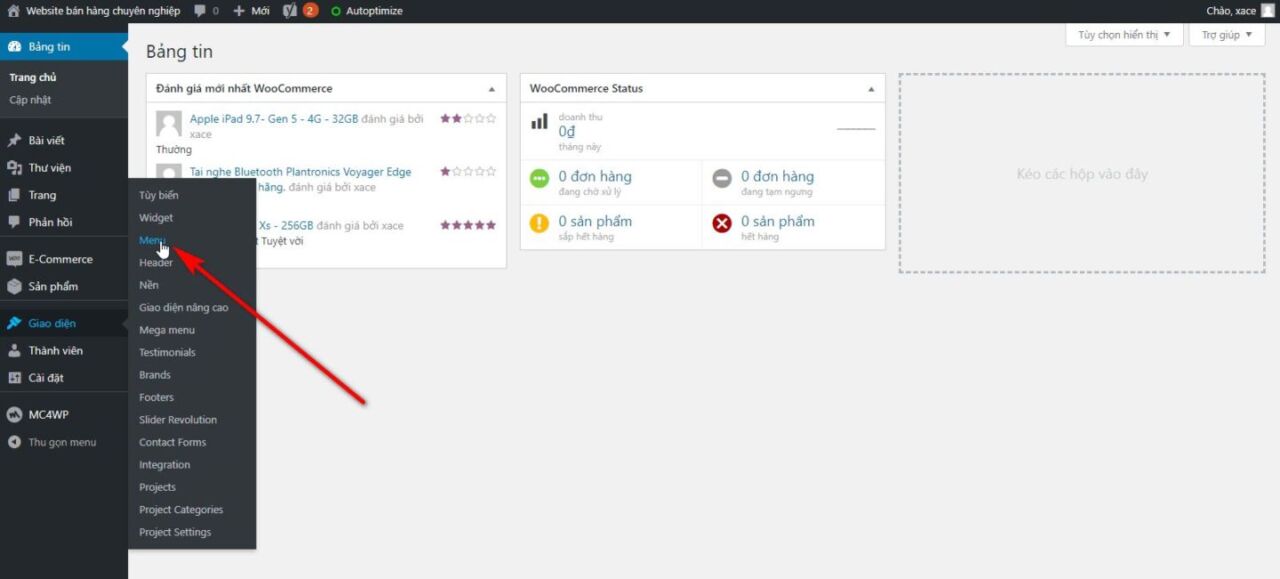
Task: Choose Widget from the flyout submenu
Action: click(x=156, y=218)
